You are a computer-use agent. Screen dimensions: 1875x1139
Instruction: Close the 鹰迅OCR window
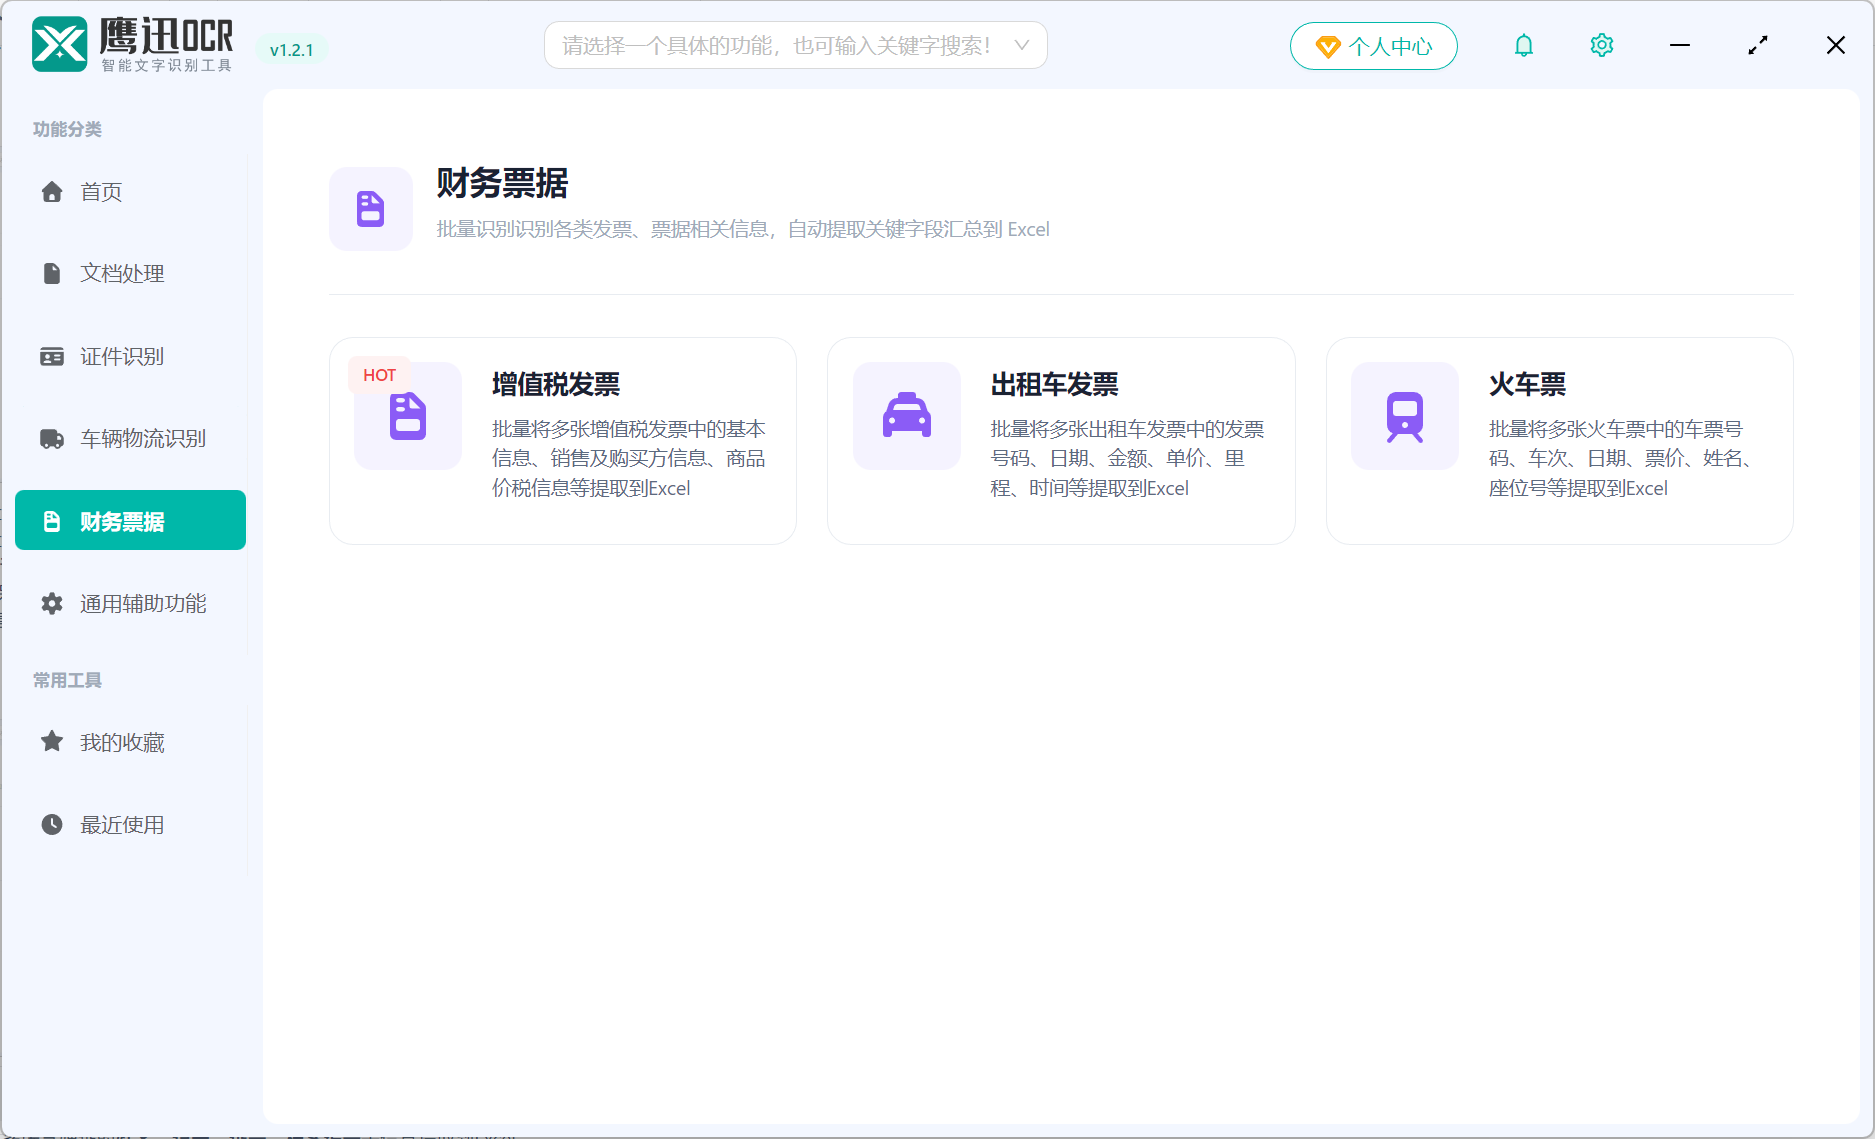(x=1836, y=45)
